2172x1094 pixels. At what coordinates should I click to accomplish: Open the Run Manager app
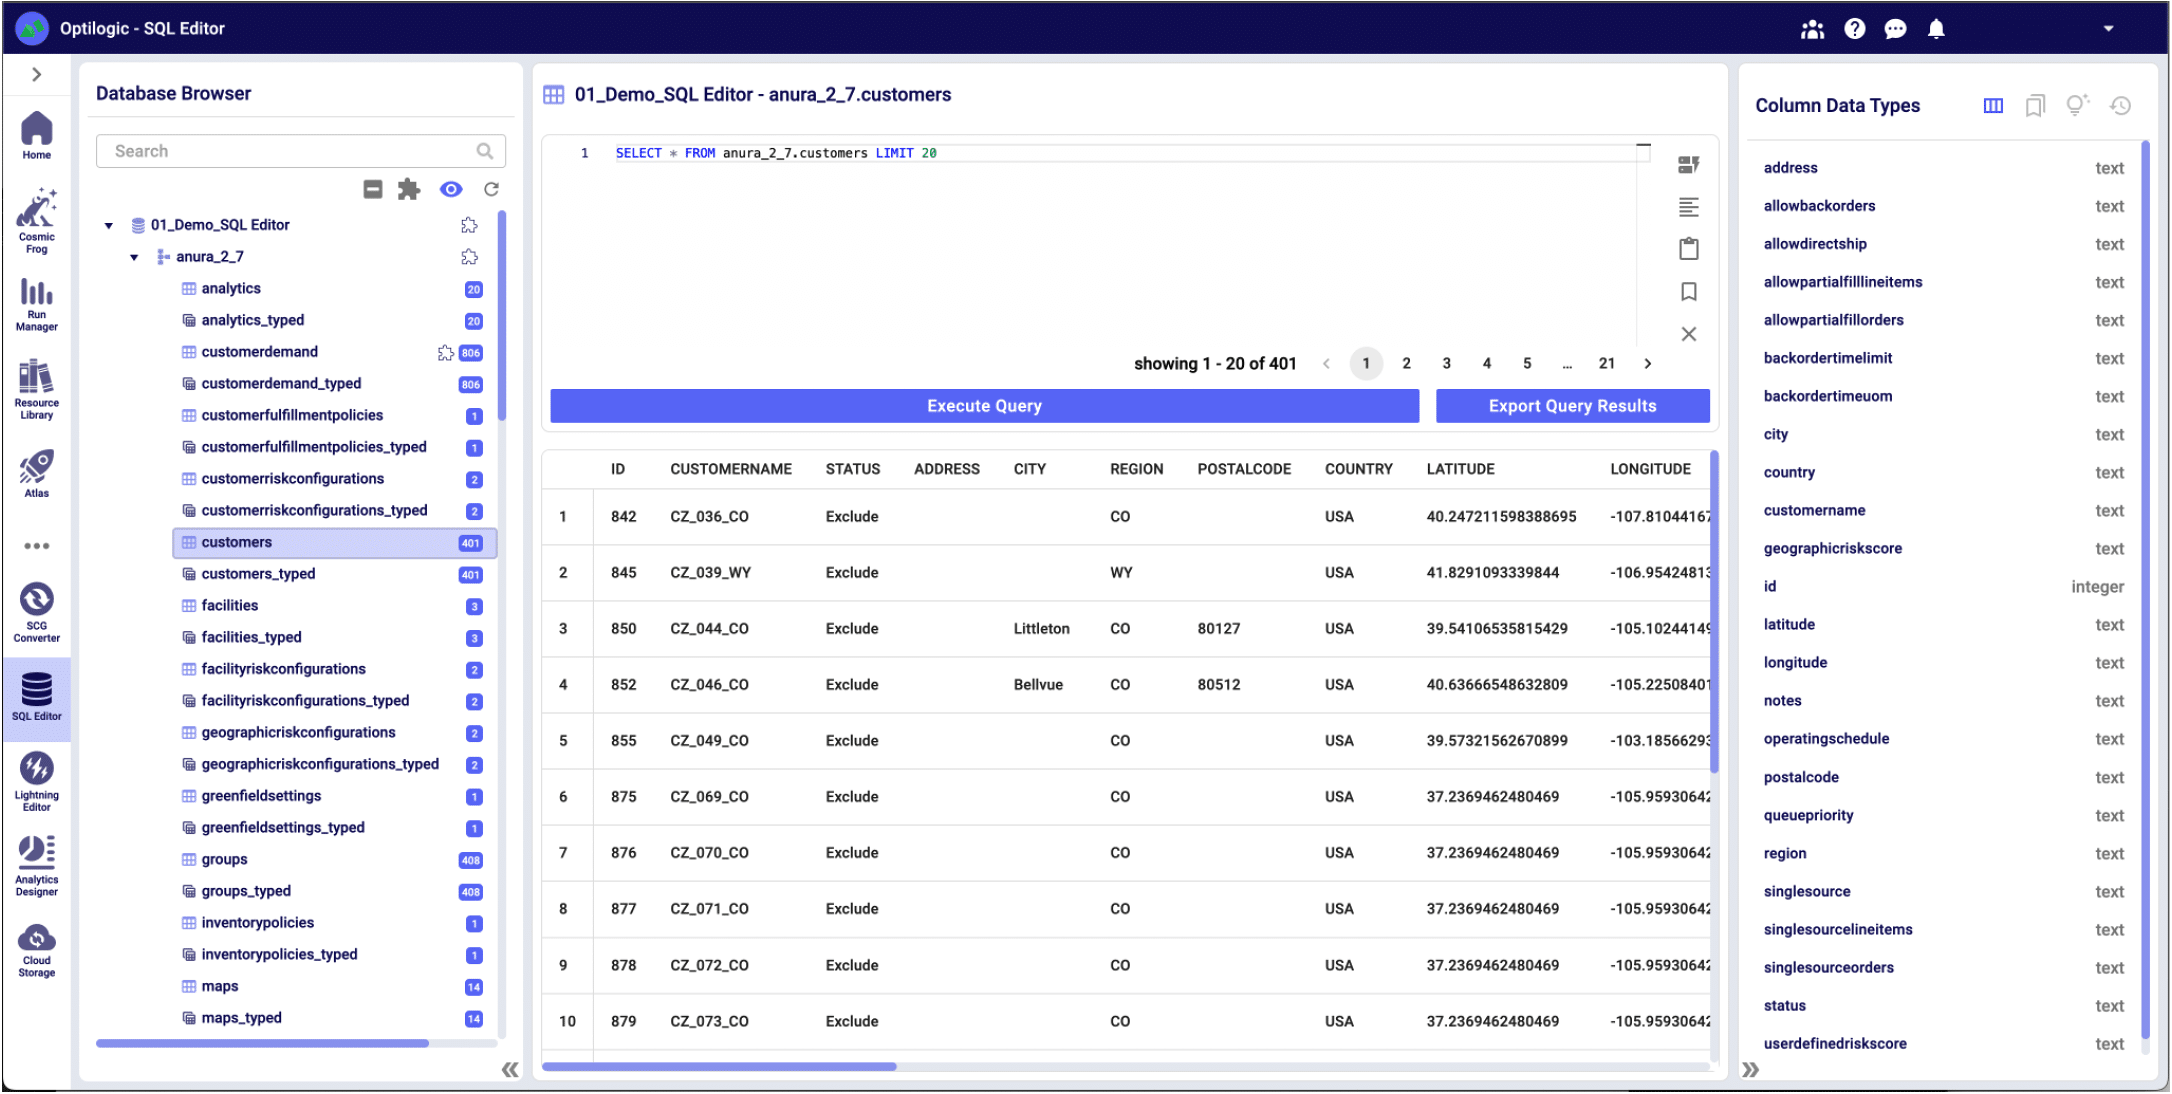(36, 303)
